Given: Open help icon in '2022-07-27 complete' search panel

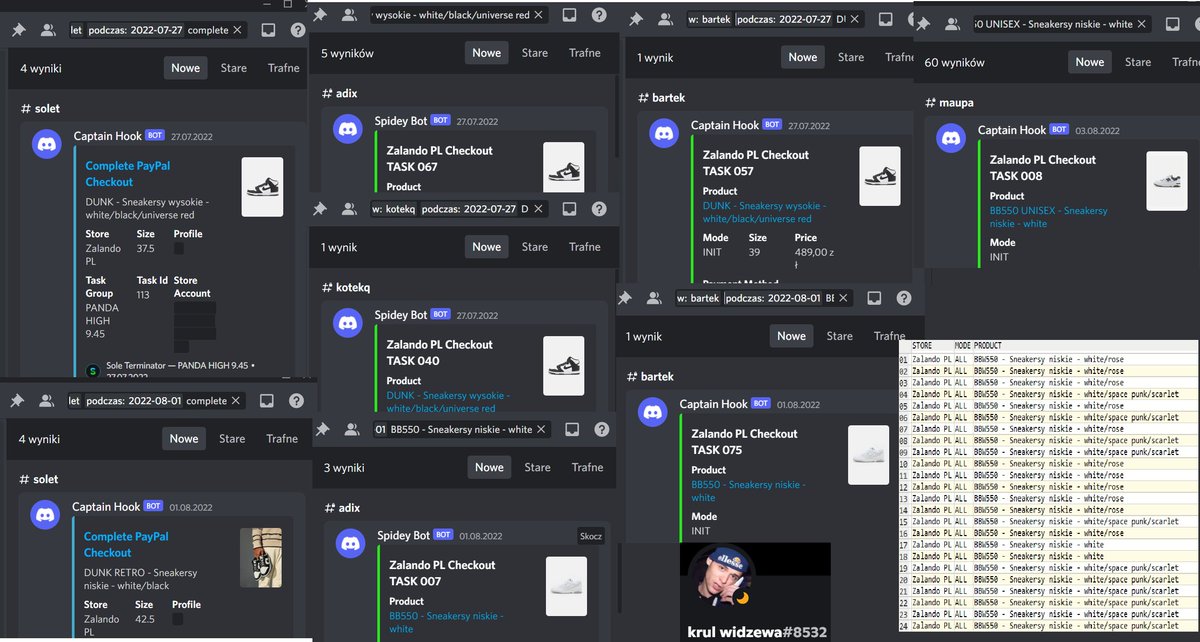Looking at the screenshot, I should click(297, 30).
